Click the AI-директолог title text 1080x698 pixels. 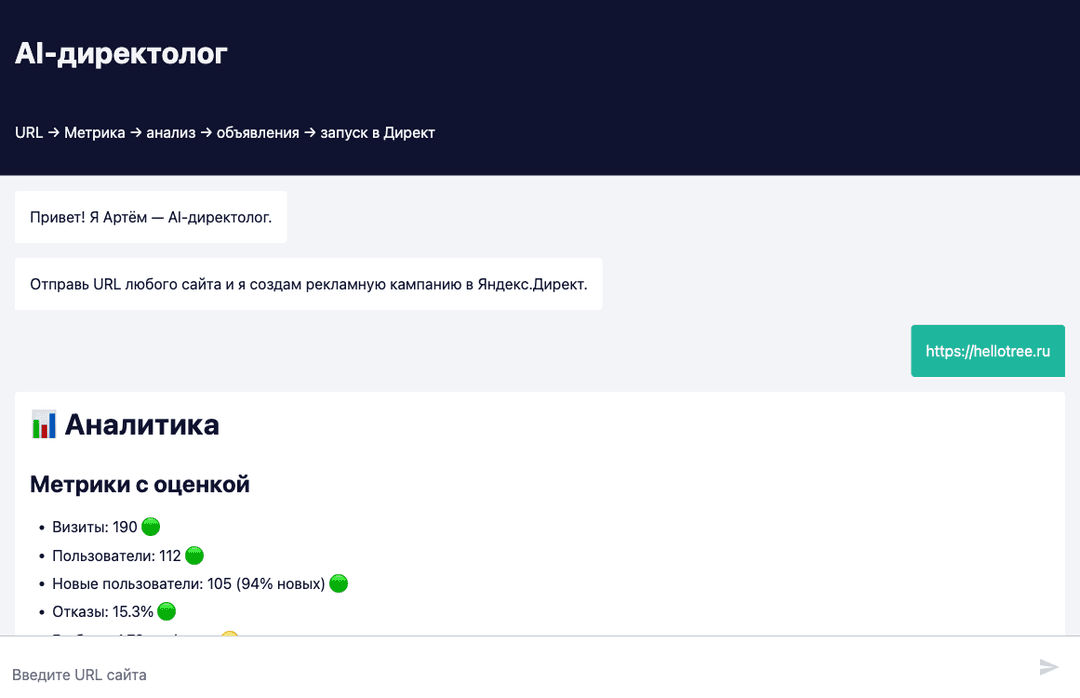tap(121, 54)
